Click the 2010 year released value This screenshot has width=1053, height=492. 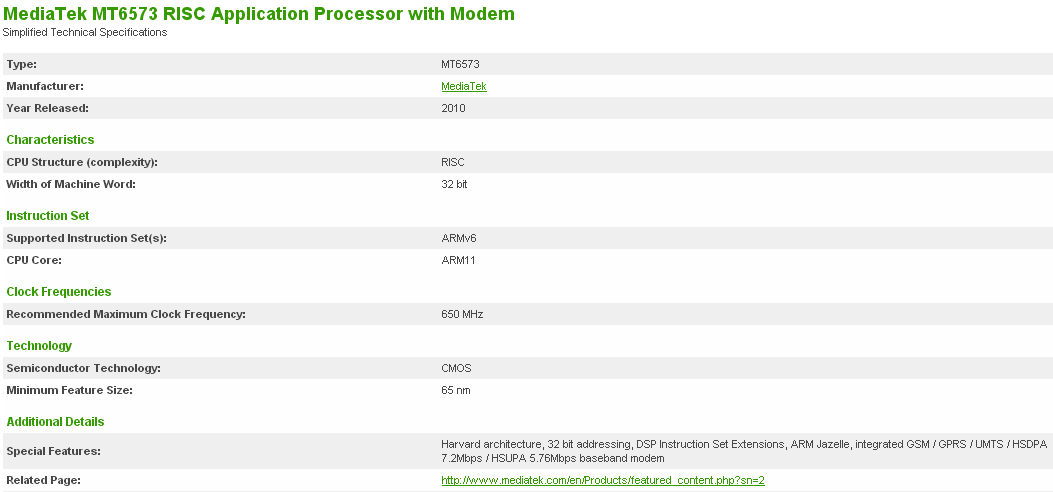pos(453,108)
